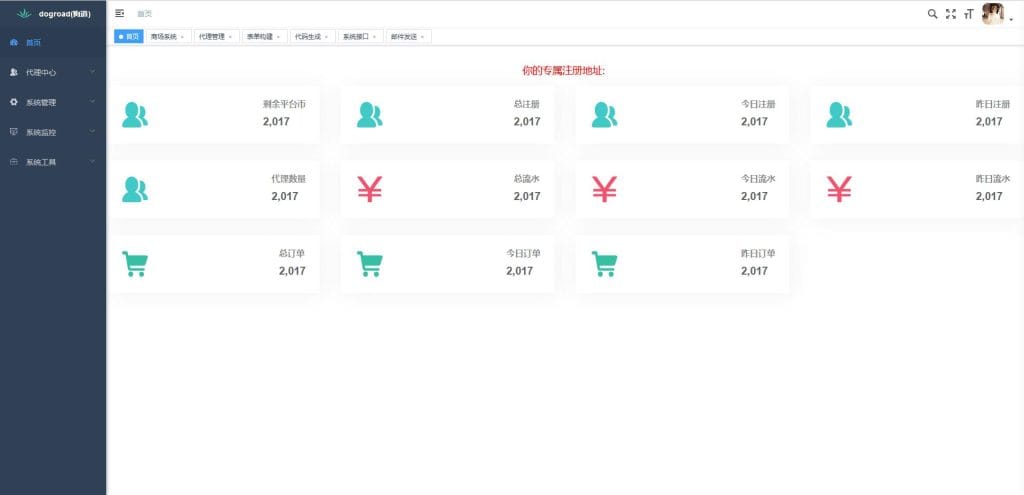
Task: Click the 首页 breadcrumb link
Action: (145, 14)
